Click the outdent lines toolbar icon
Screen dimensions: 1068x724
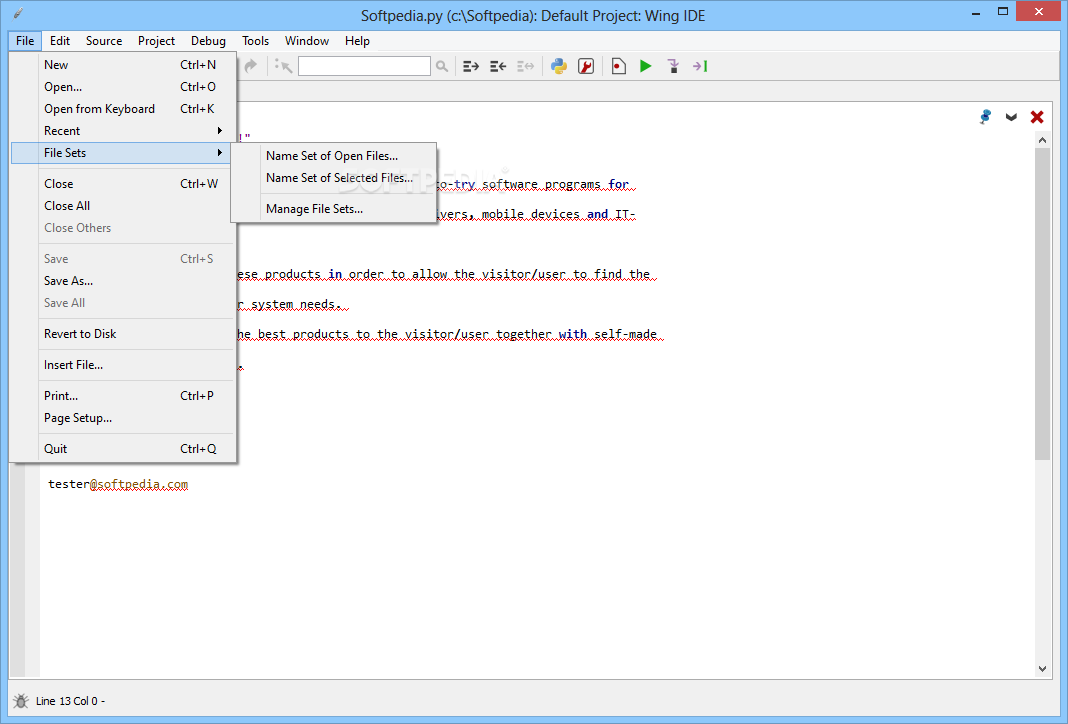pyautogui.click(x=498, y=66)
